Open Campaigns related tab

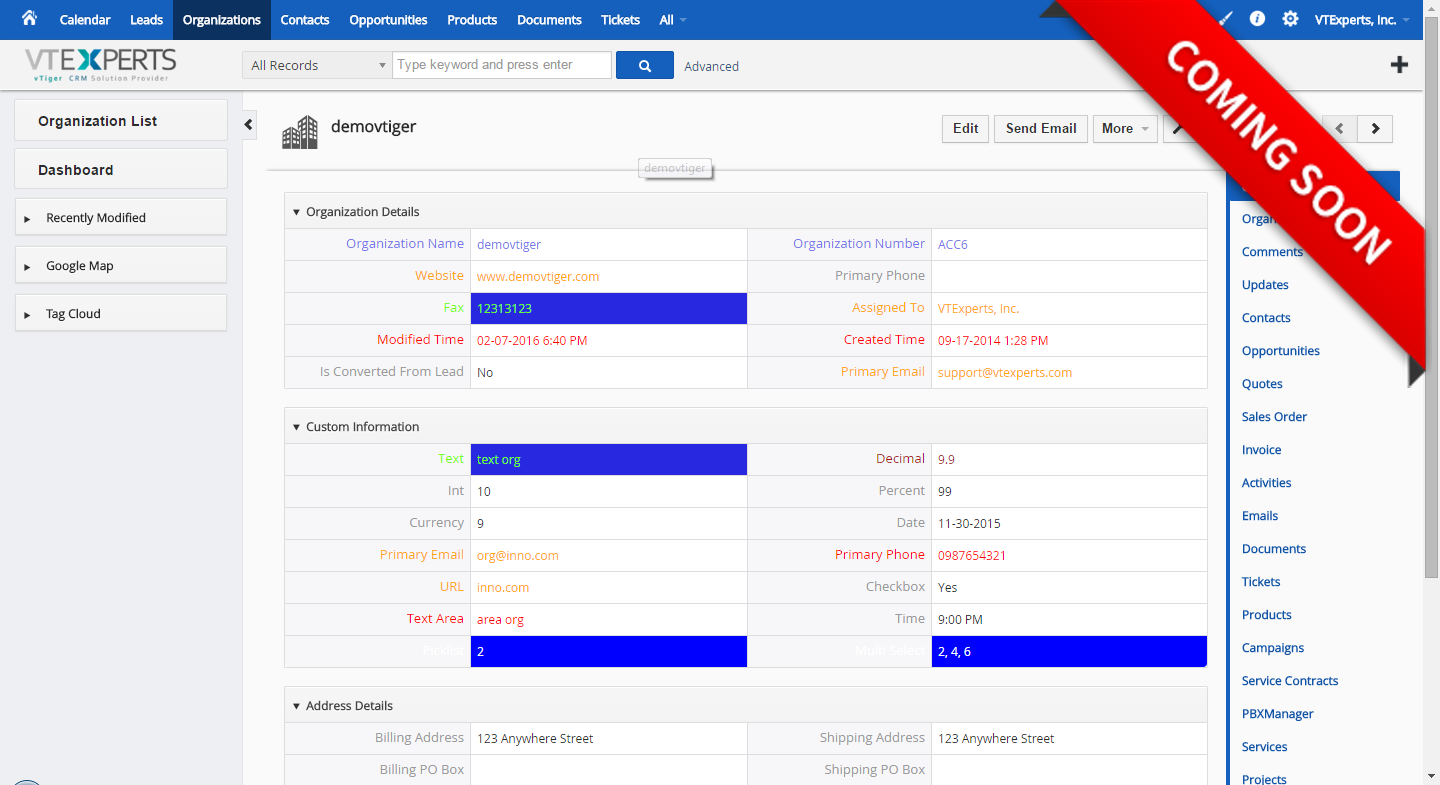[1273, 648]
